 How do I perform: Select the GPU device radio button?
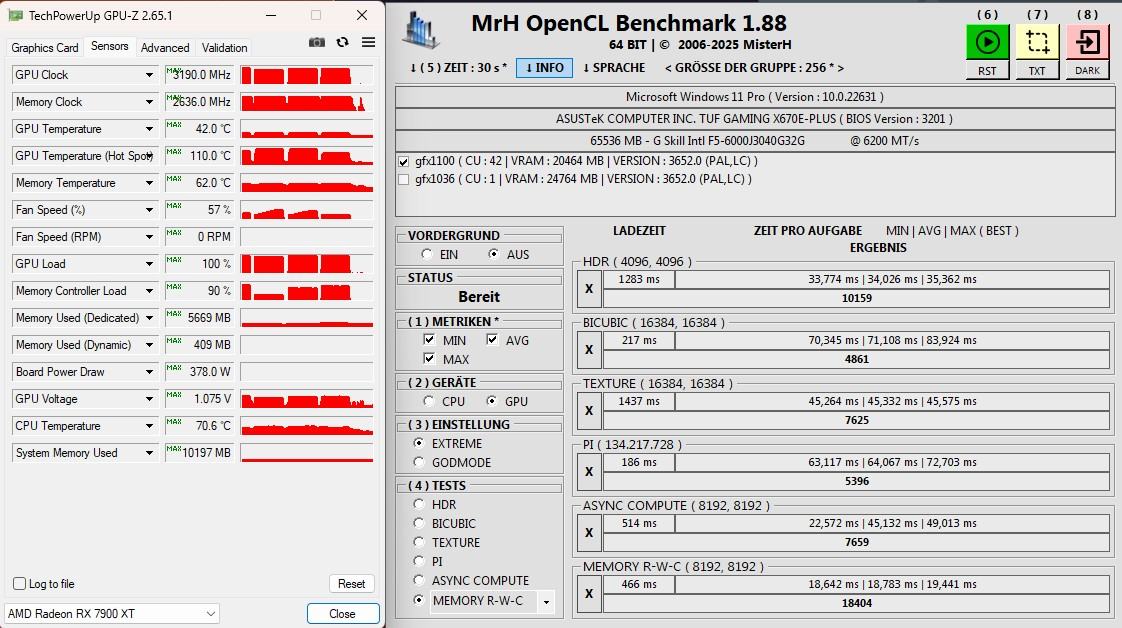(x=492, y=401)
